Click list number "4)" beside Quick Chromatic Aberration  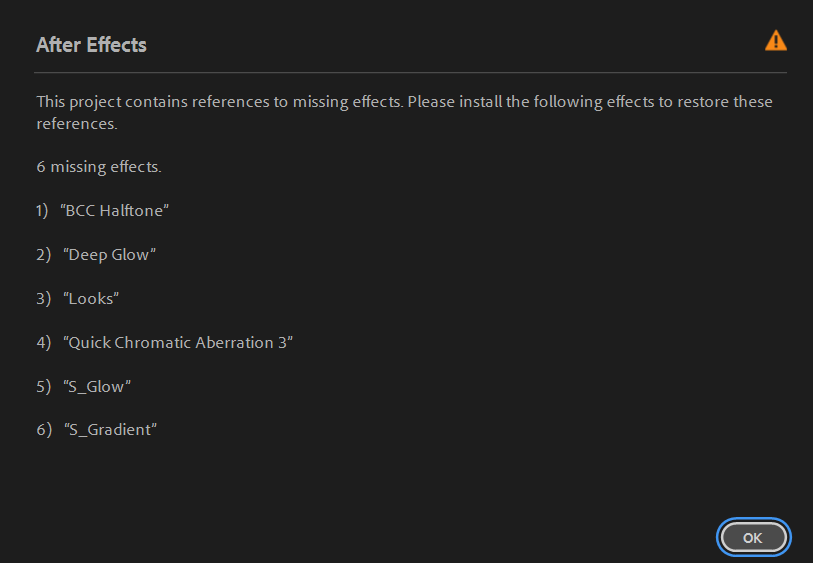[x=43, y=343]
